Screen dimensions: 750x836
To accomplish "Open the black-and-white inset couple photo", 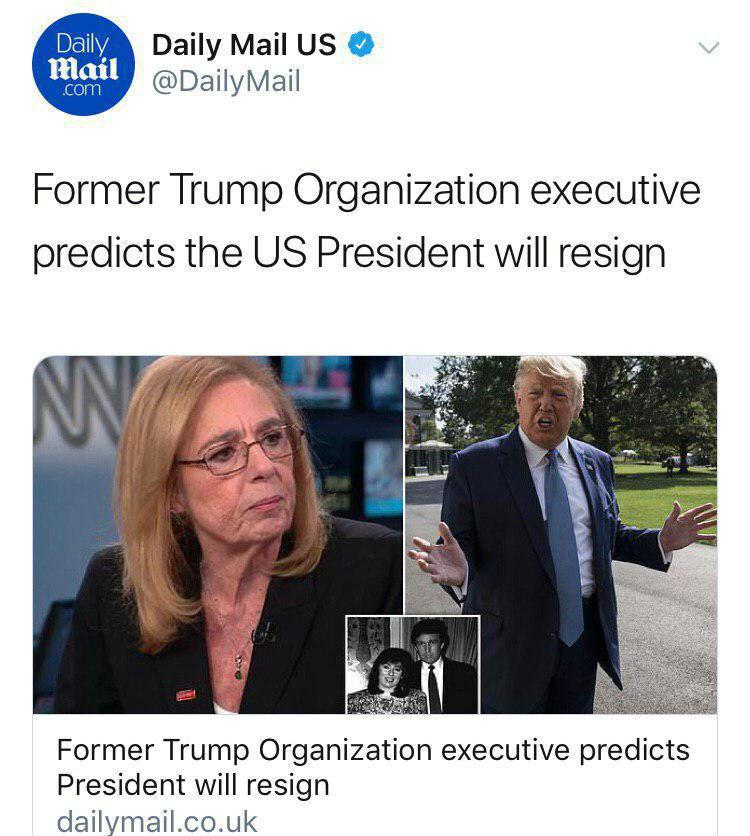I will 413,664.
